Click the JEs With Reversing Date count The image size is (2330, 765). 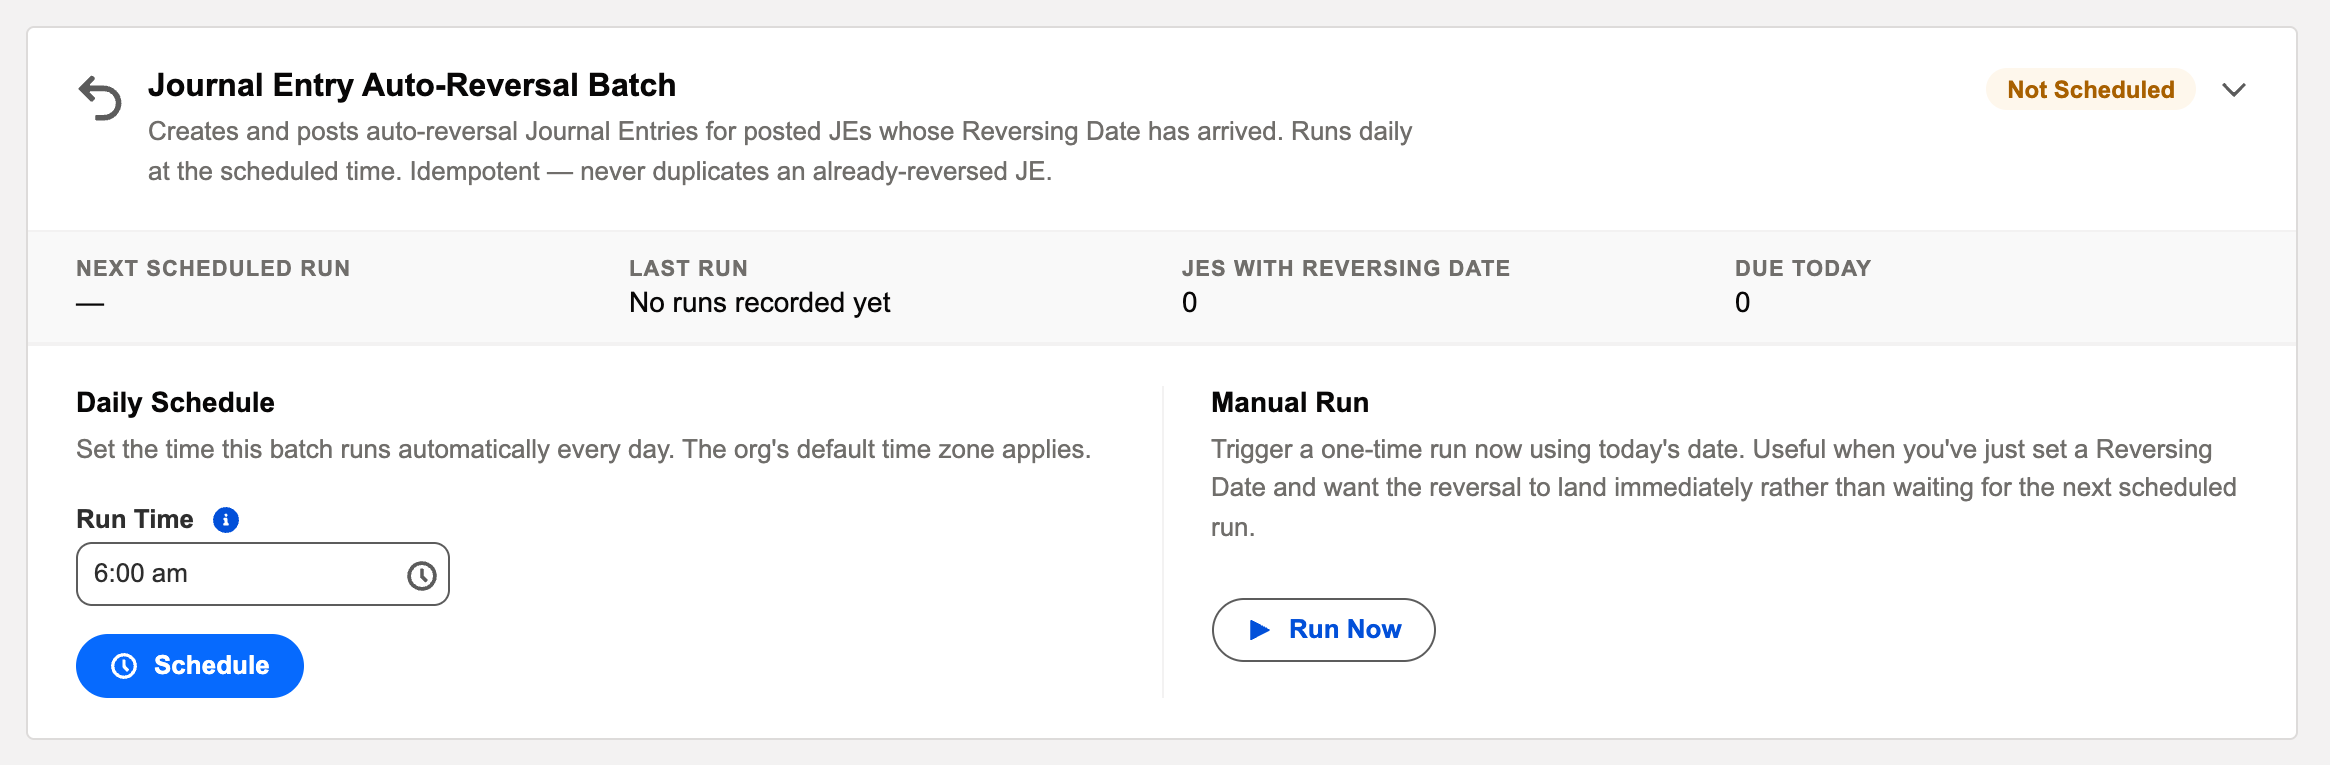[1189, 302]
